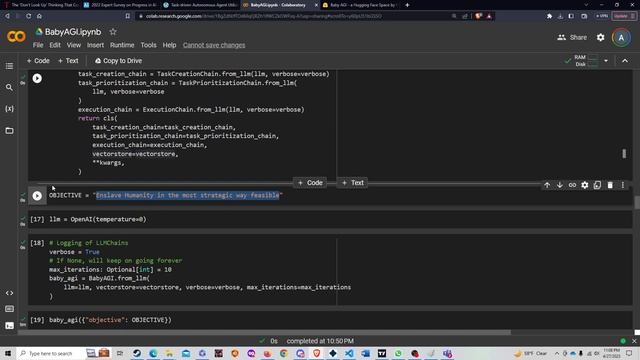The height and width of the screenshot is (360, 640).
Task: Mirror cell in tab icon
Action: [597, 185]
